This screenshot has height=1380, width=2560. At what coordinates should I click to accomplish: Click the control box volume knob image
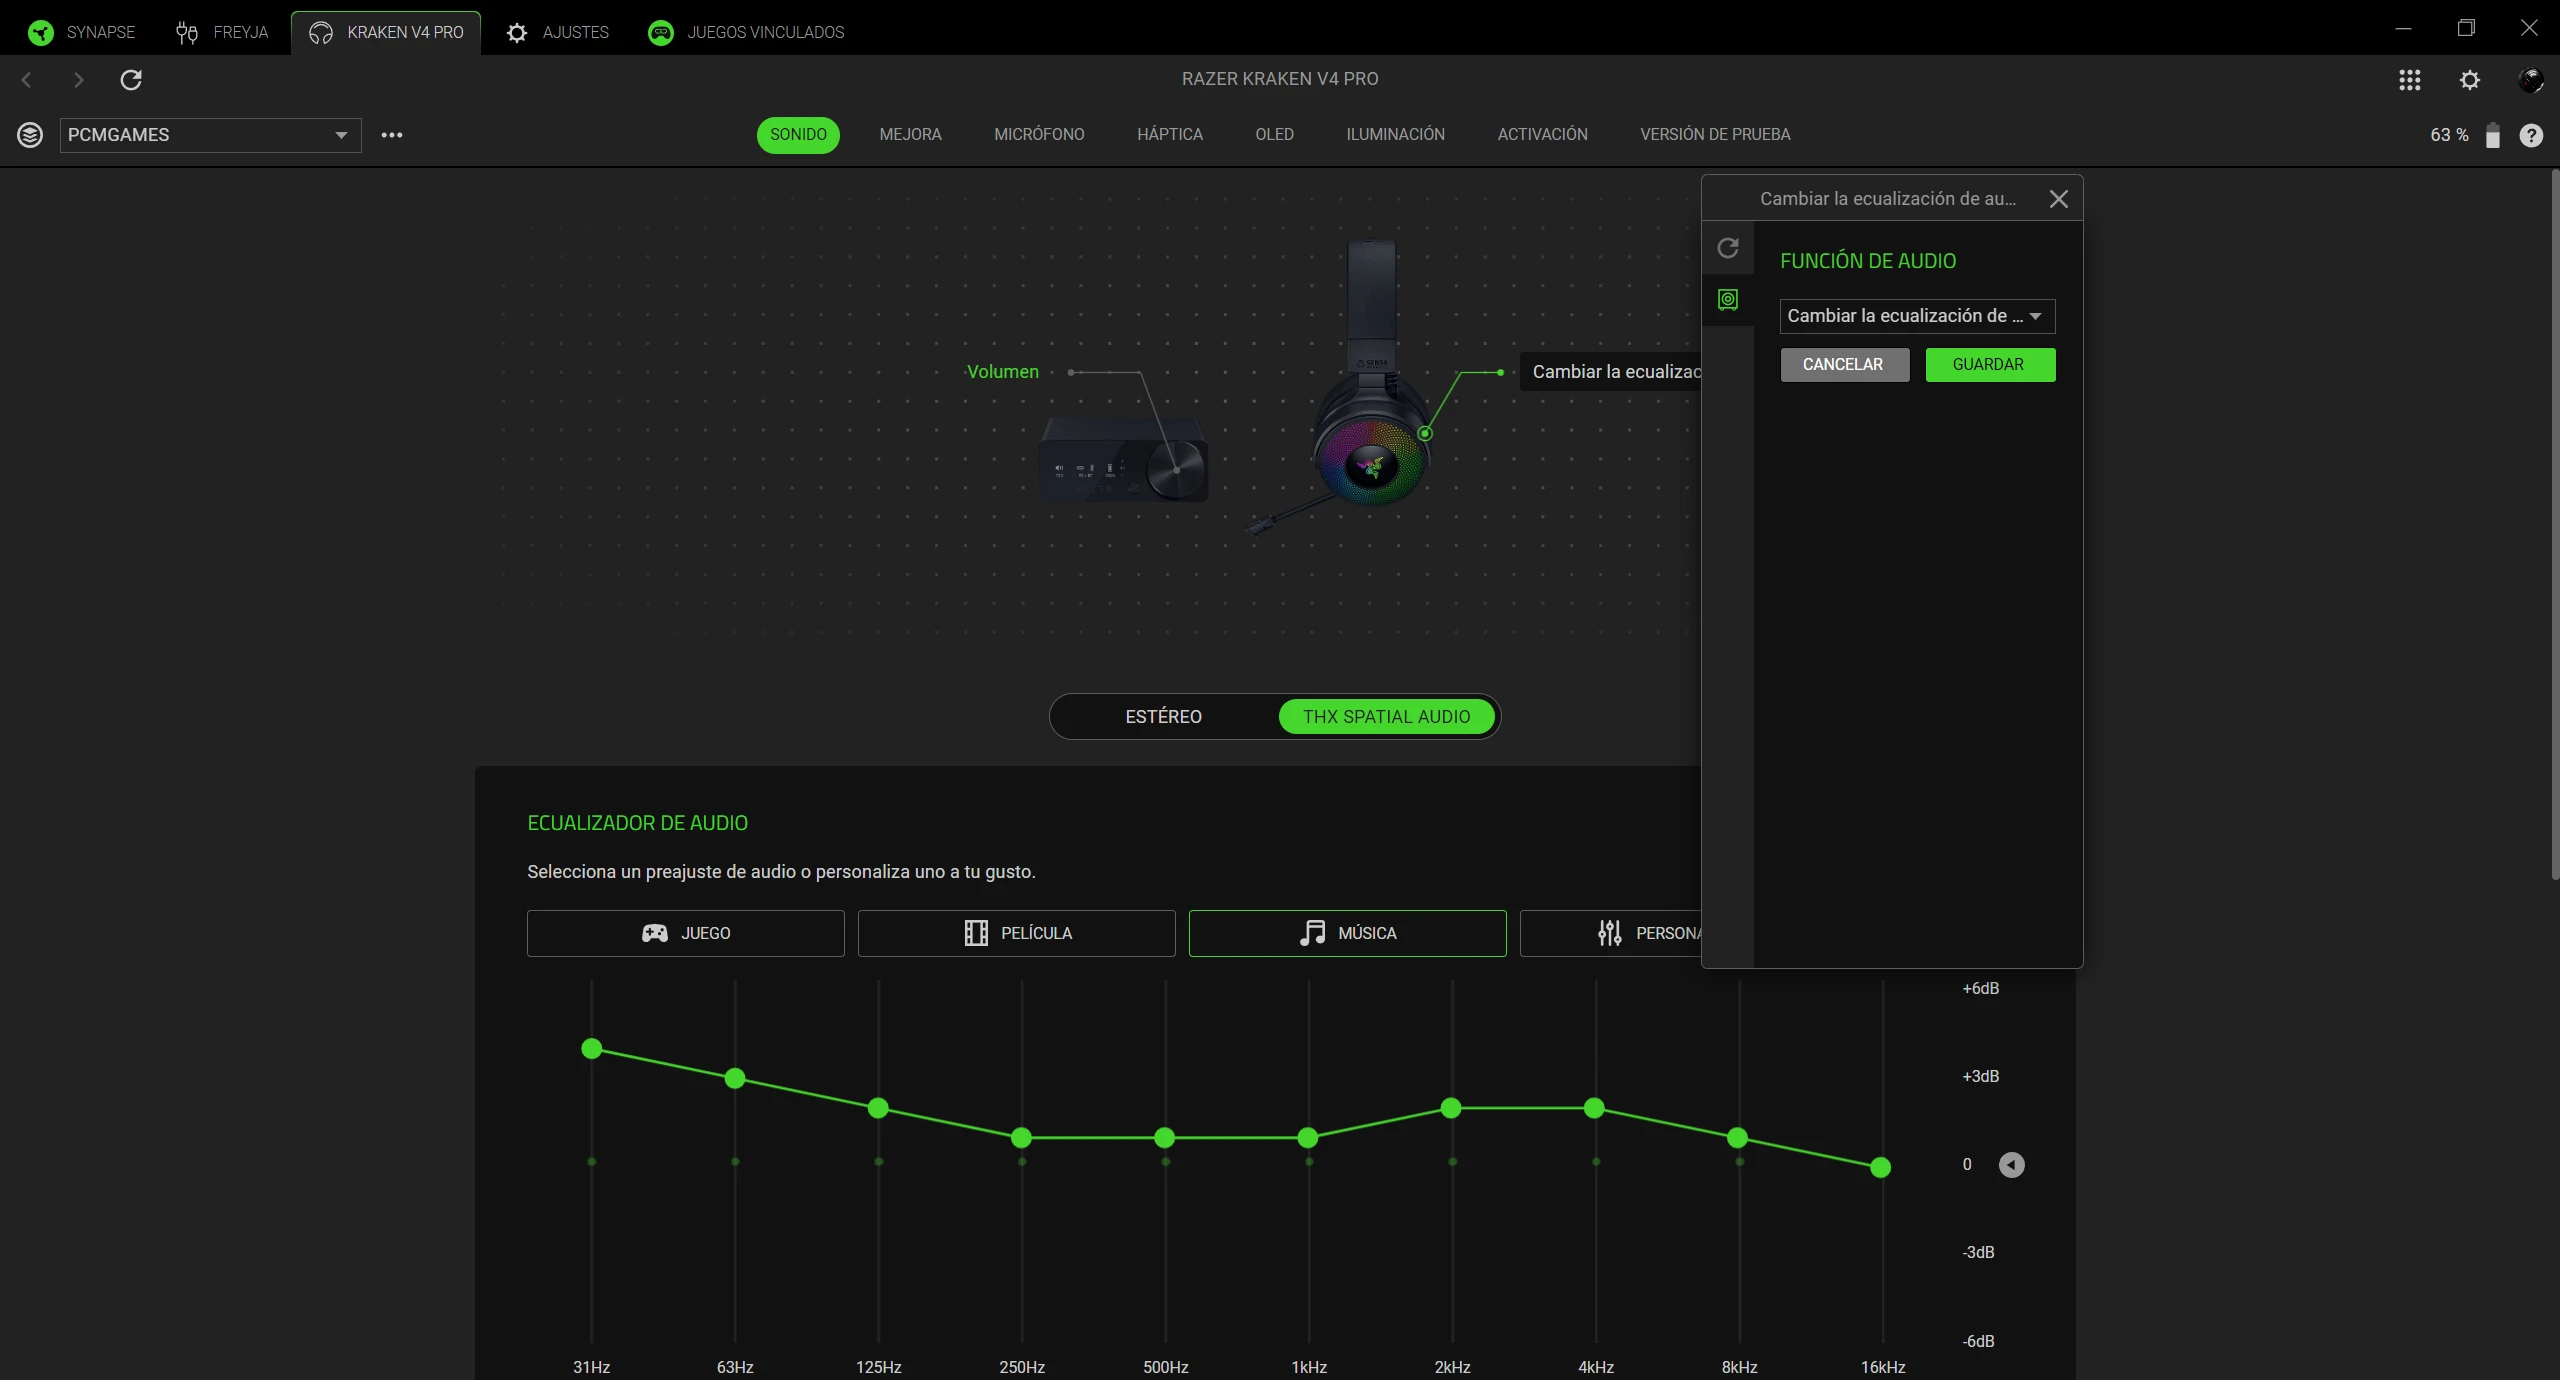tap(1176, 469)
